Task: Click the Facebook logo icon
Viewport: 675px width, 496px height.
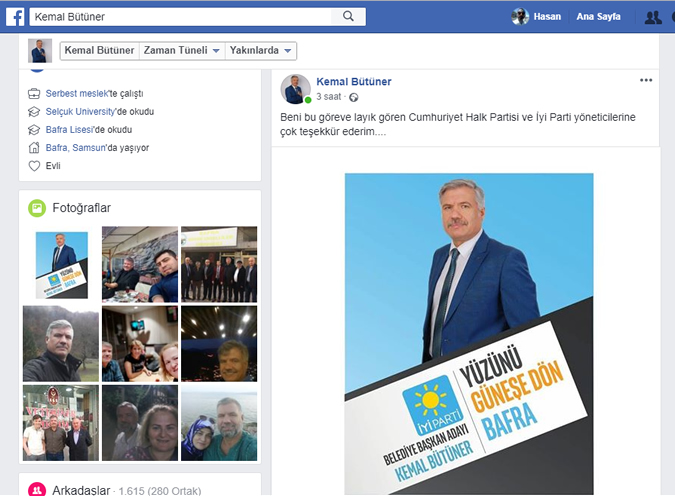Action: pyautogui.click(x=15, y=17)
